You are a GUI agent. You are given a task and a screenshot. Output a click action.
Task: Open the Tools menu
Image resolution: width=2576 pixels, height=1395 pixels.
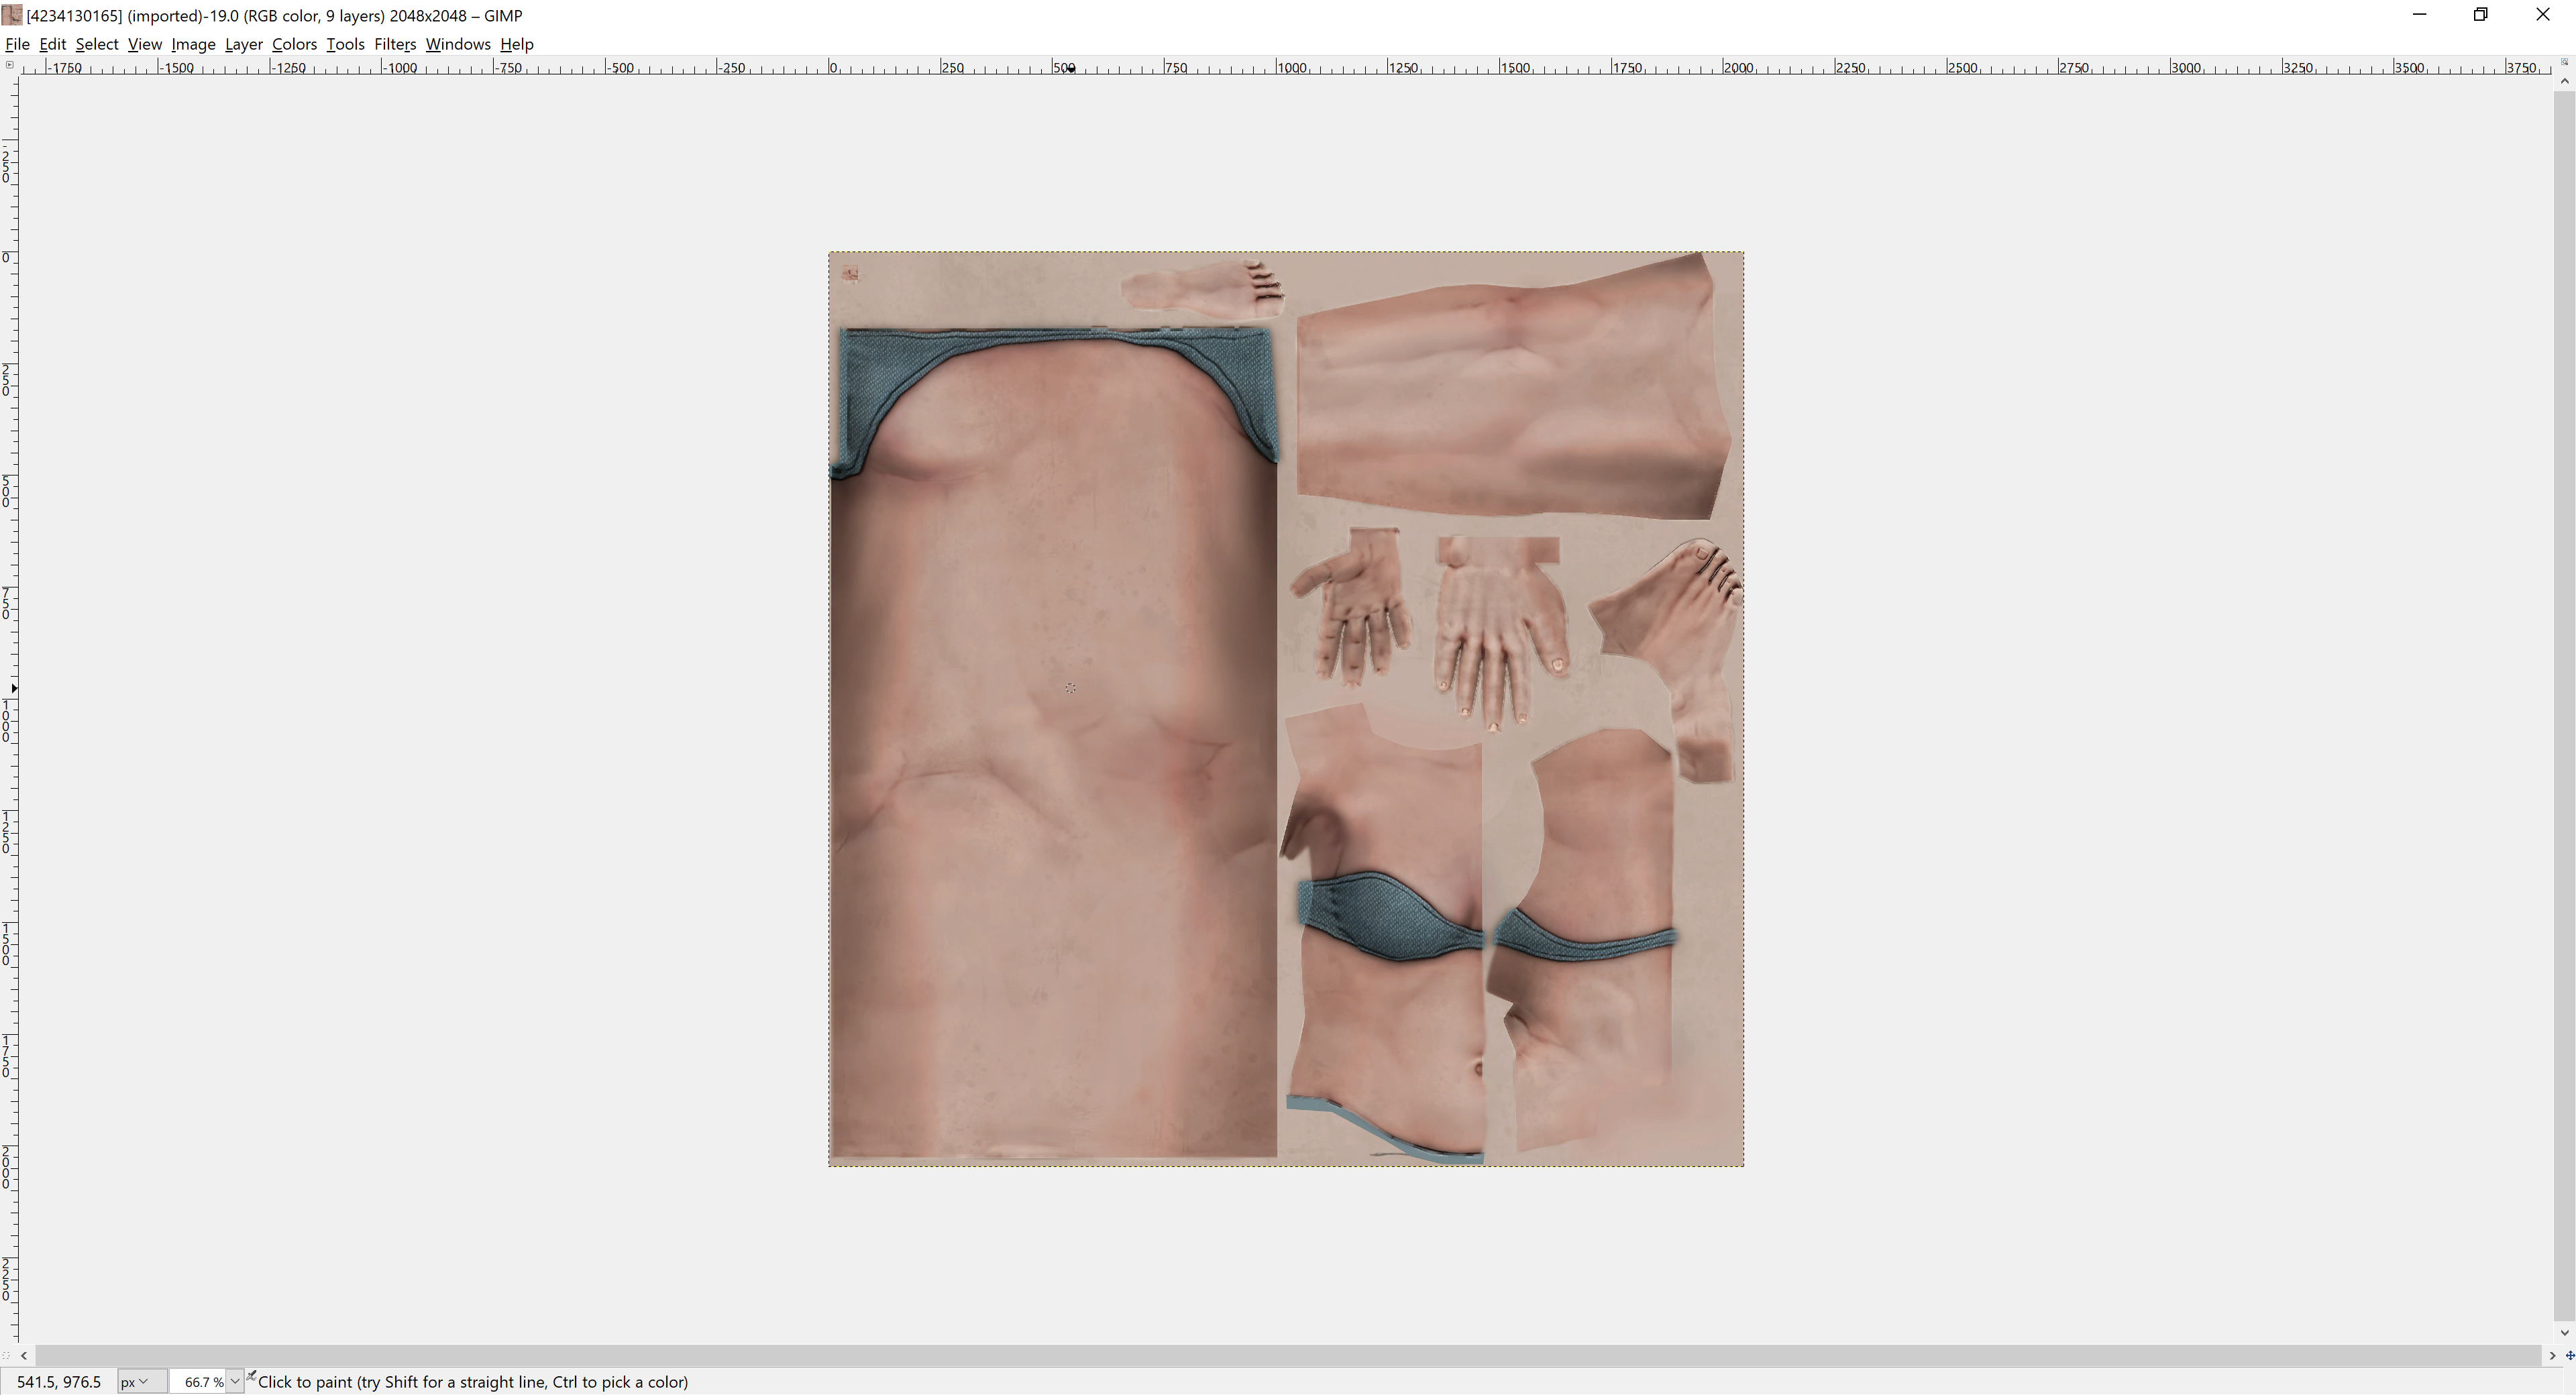point(345,44)
